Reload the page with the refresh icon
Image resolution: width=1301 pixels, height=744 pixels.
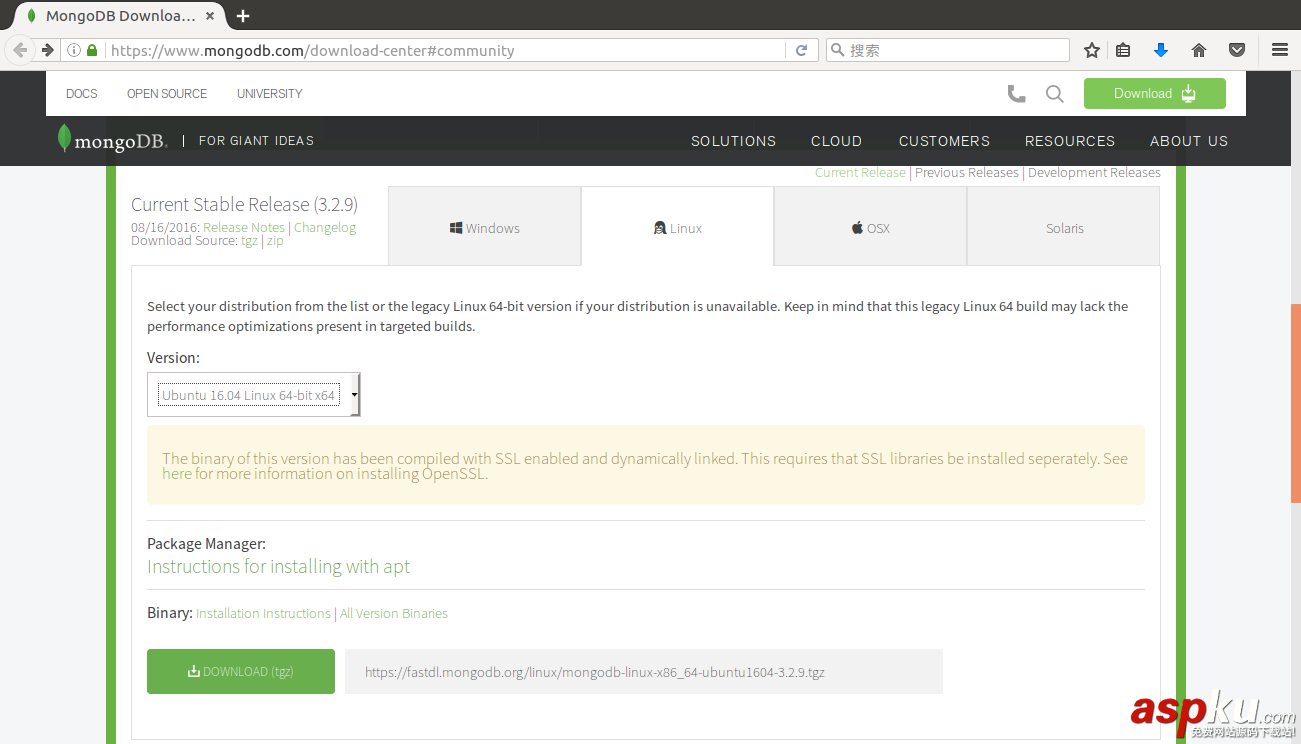coord(801,50)
